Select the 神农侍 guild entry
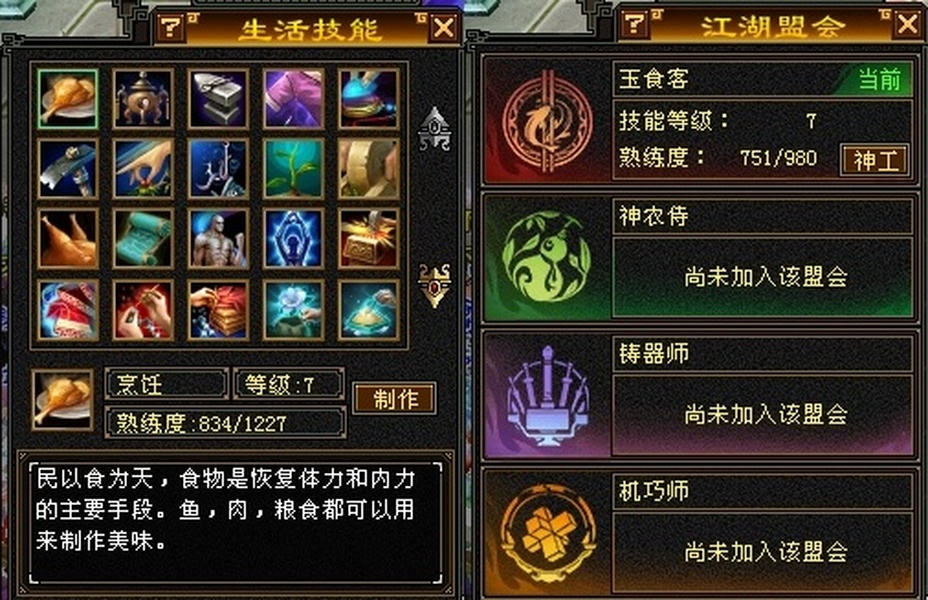The height and width of the screenshot is (600, 928). click(x=699, y=258)
